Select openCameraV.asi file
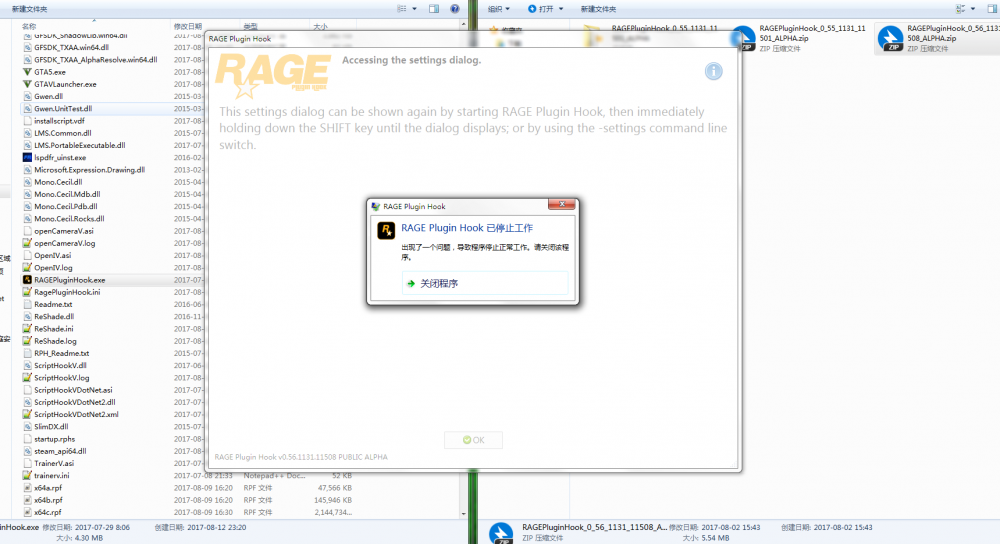Viewport: 1000px width, 544px height. (x=64, y=231)
